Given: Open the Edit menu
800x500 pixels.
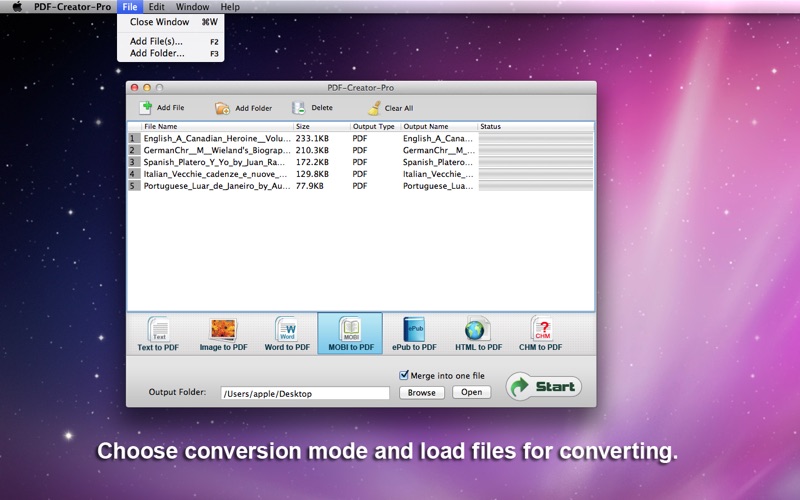Looking at the screenshot, I should pos(156,7).
